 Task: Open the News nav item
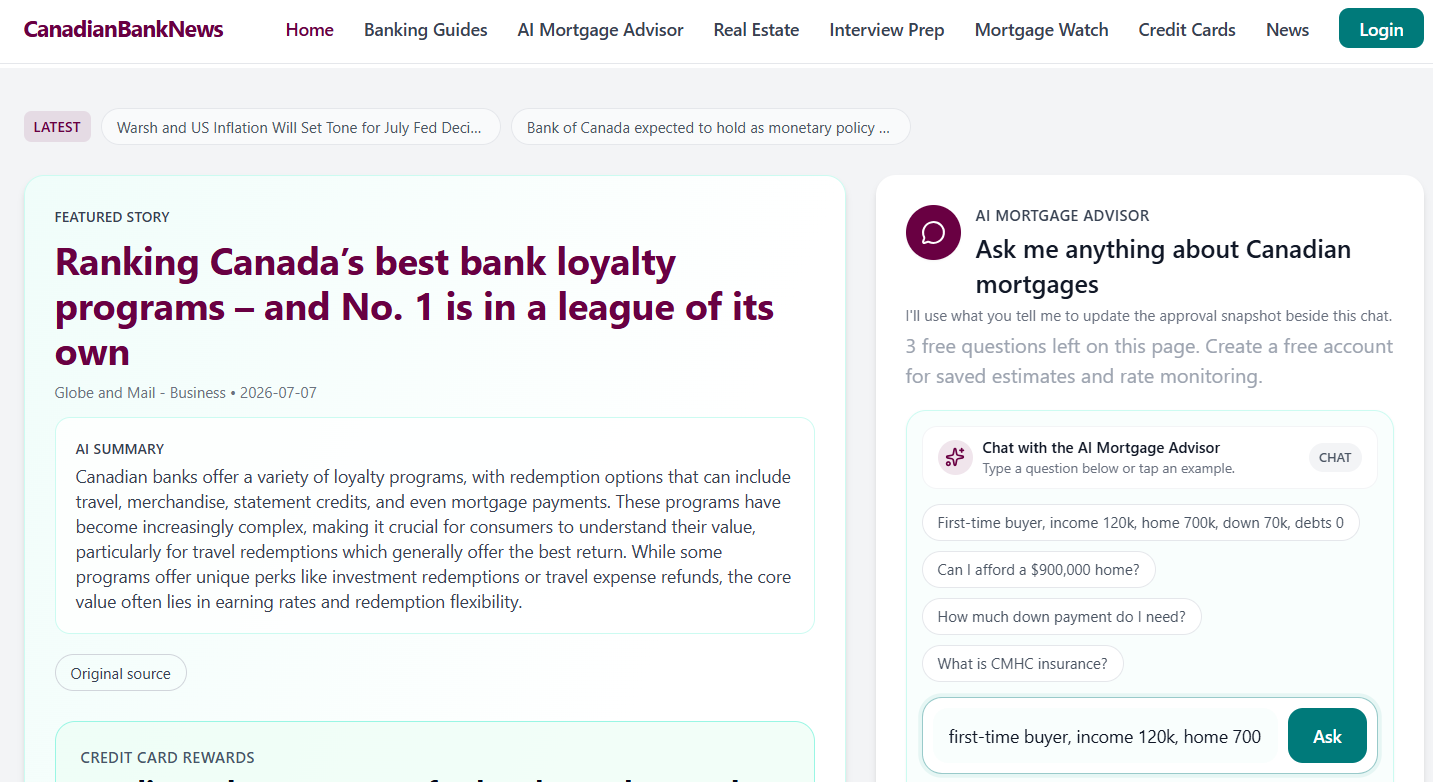point(1287,30)
